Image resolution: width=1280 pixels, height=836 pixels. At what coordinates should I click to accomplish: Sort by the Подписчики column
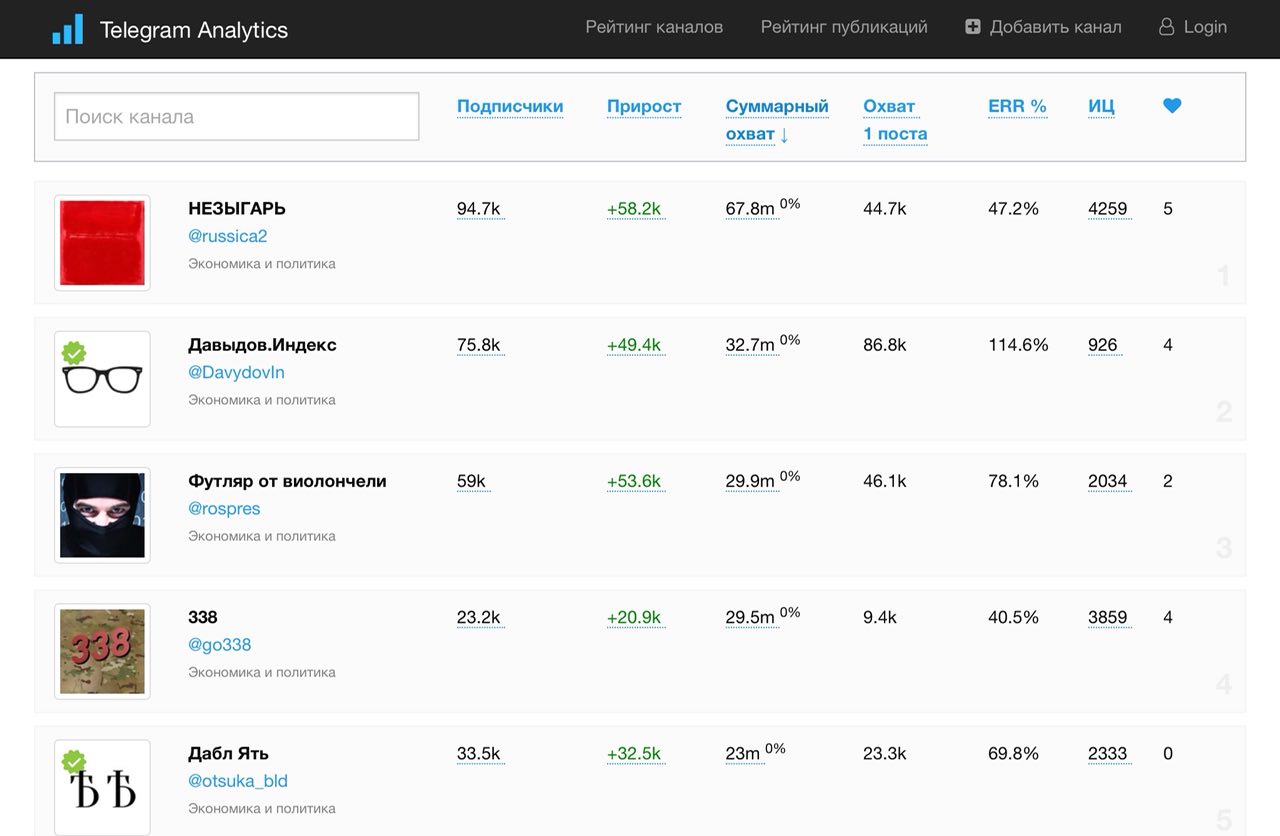pyautogui.click(x=510, y=106)
